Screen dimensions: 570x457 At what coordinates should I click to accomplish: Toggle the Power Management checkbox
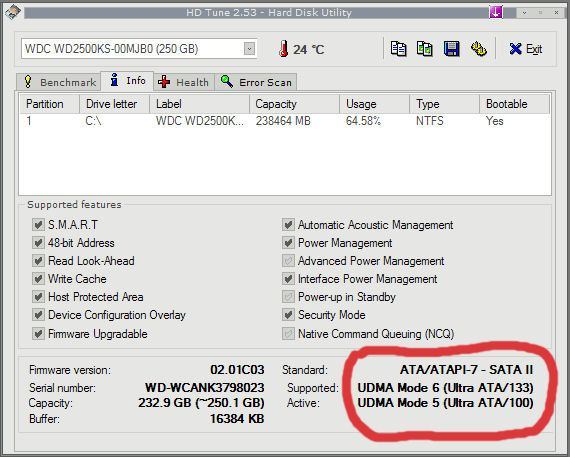(x=288, y=242)
